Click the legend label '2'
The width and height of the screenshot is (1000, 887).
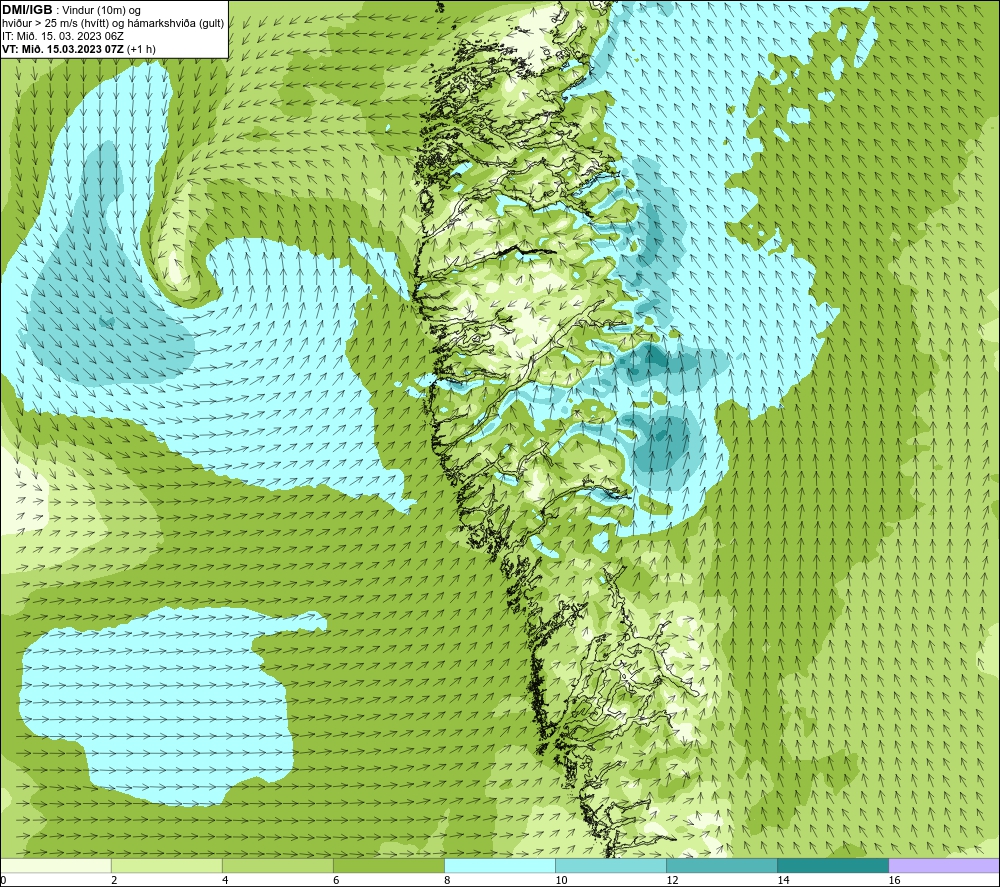click(x=114, y=881)
